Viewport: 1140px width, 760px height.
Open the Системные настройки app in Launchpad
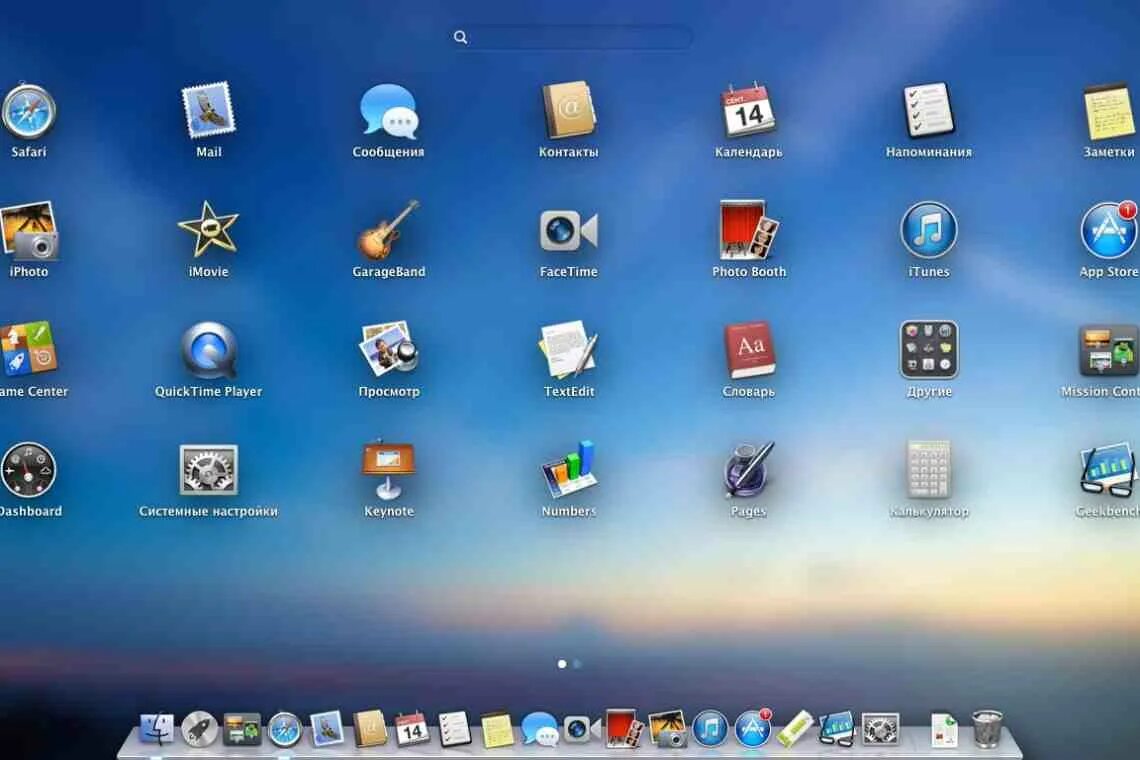point(209,471)
